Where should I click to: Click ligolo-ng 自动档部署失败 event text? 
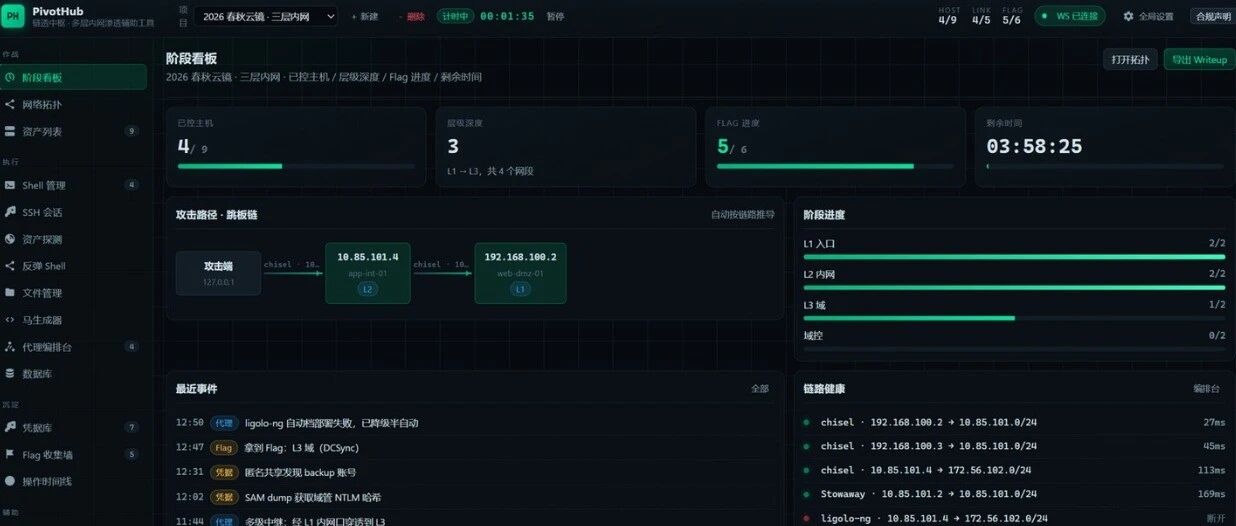click(x=331, y=423)
